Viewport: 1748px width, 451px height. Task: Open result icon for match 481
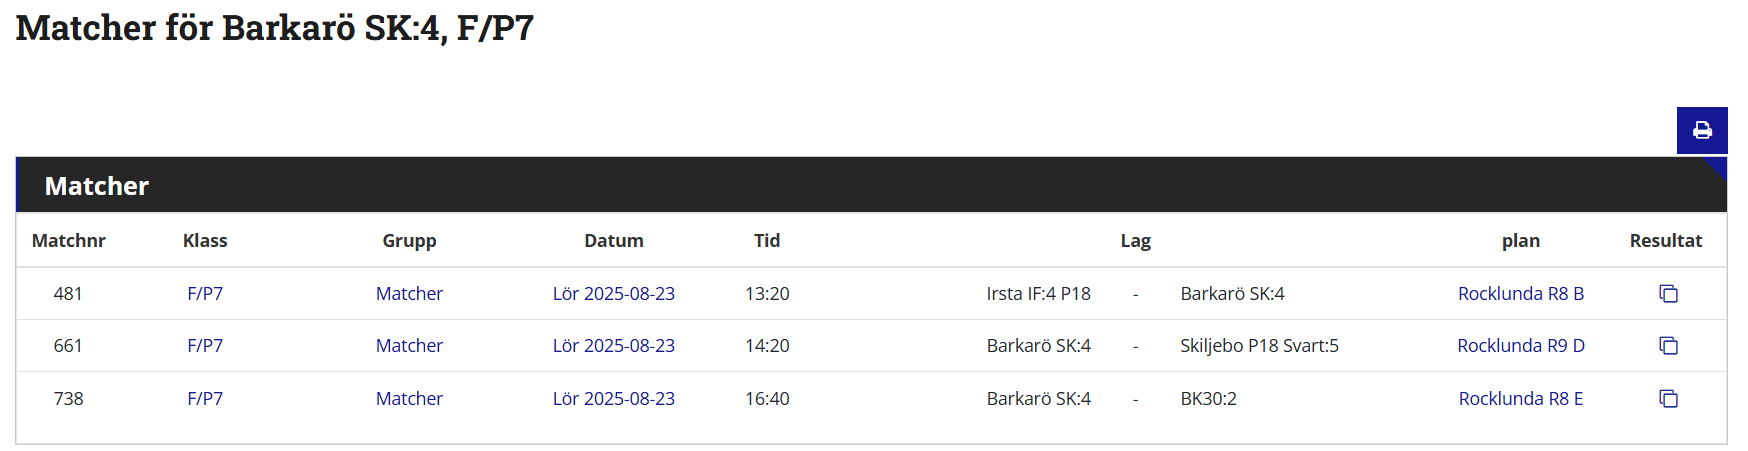click(1668, 294)
